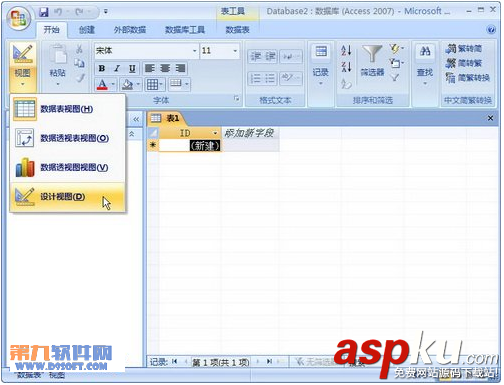The height and width of the screenshot is (385, 504).
Task: Toggle underline formatting
Action: [x=132, y=69]
